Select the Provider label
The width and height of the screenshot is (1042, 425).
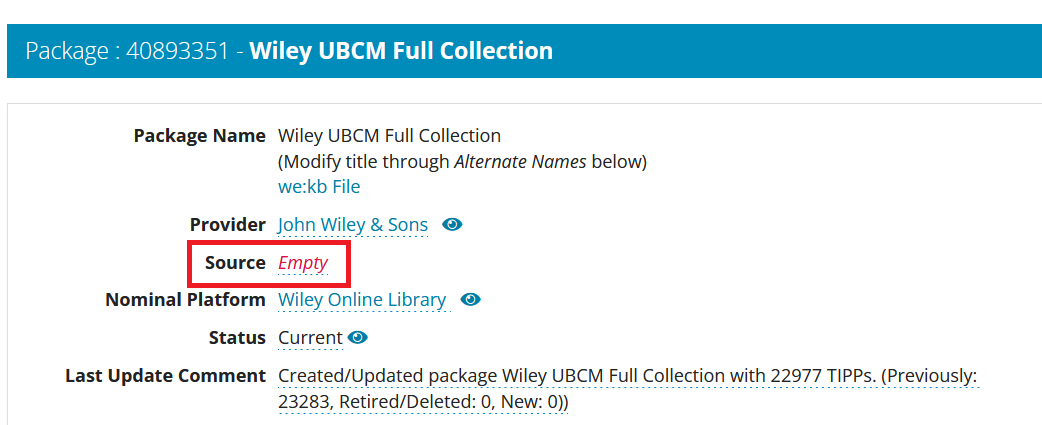click(227, 225)
